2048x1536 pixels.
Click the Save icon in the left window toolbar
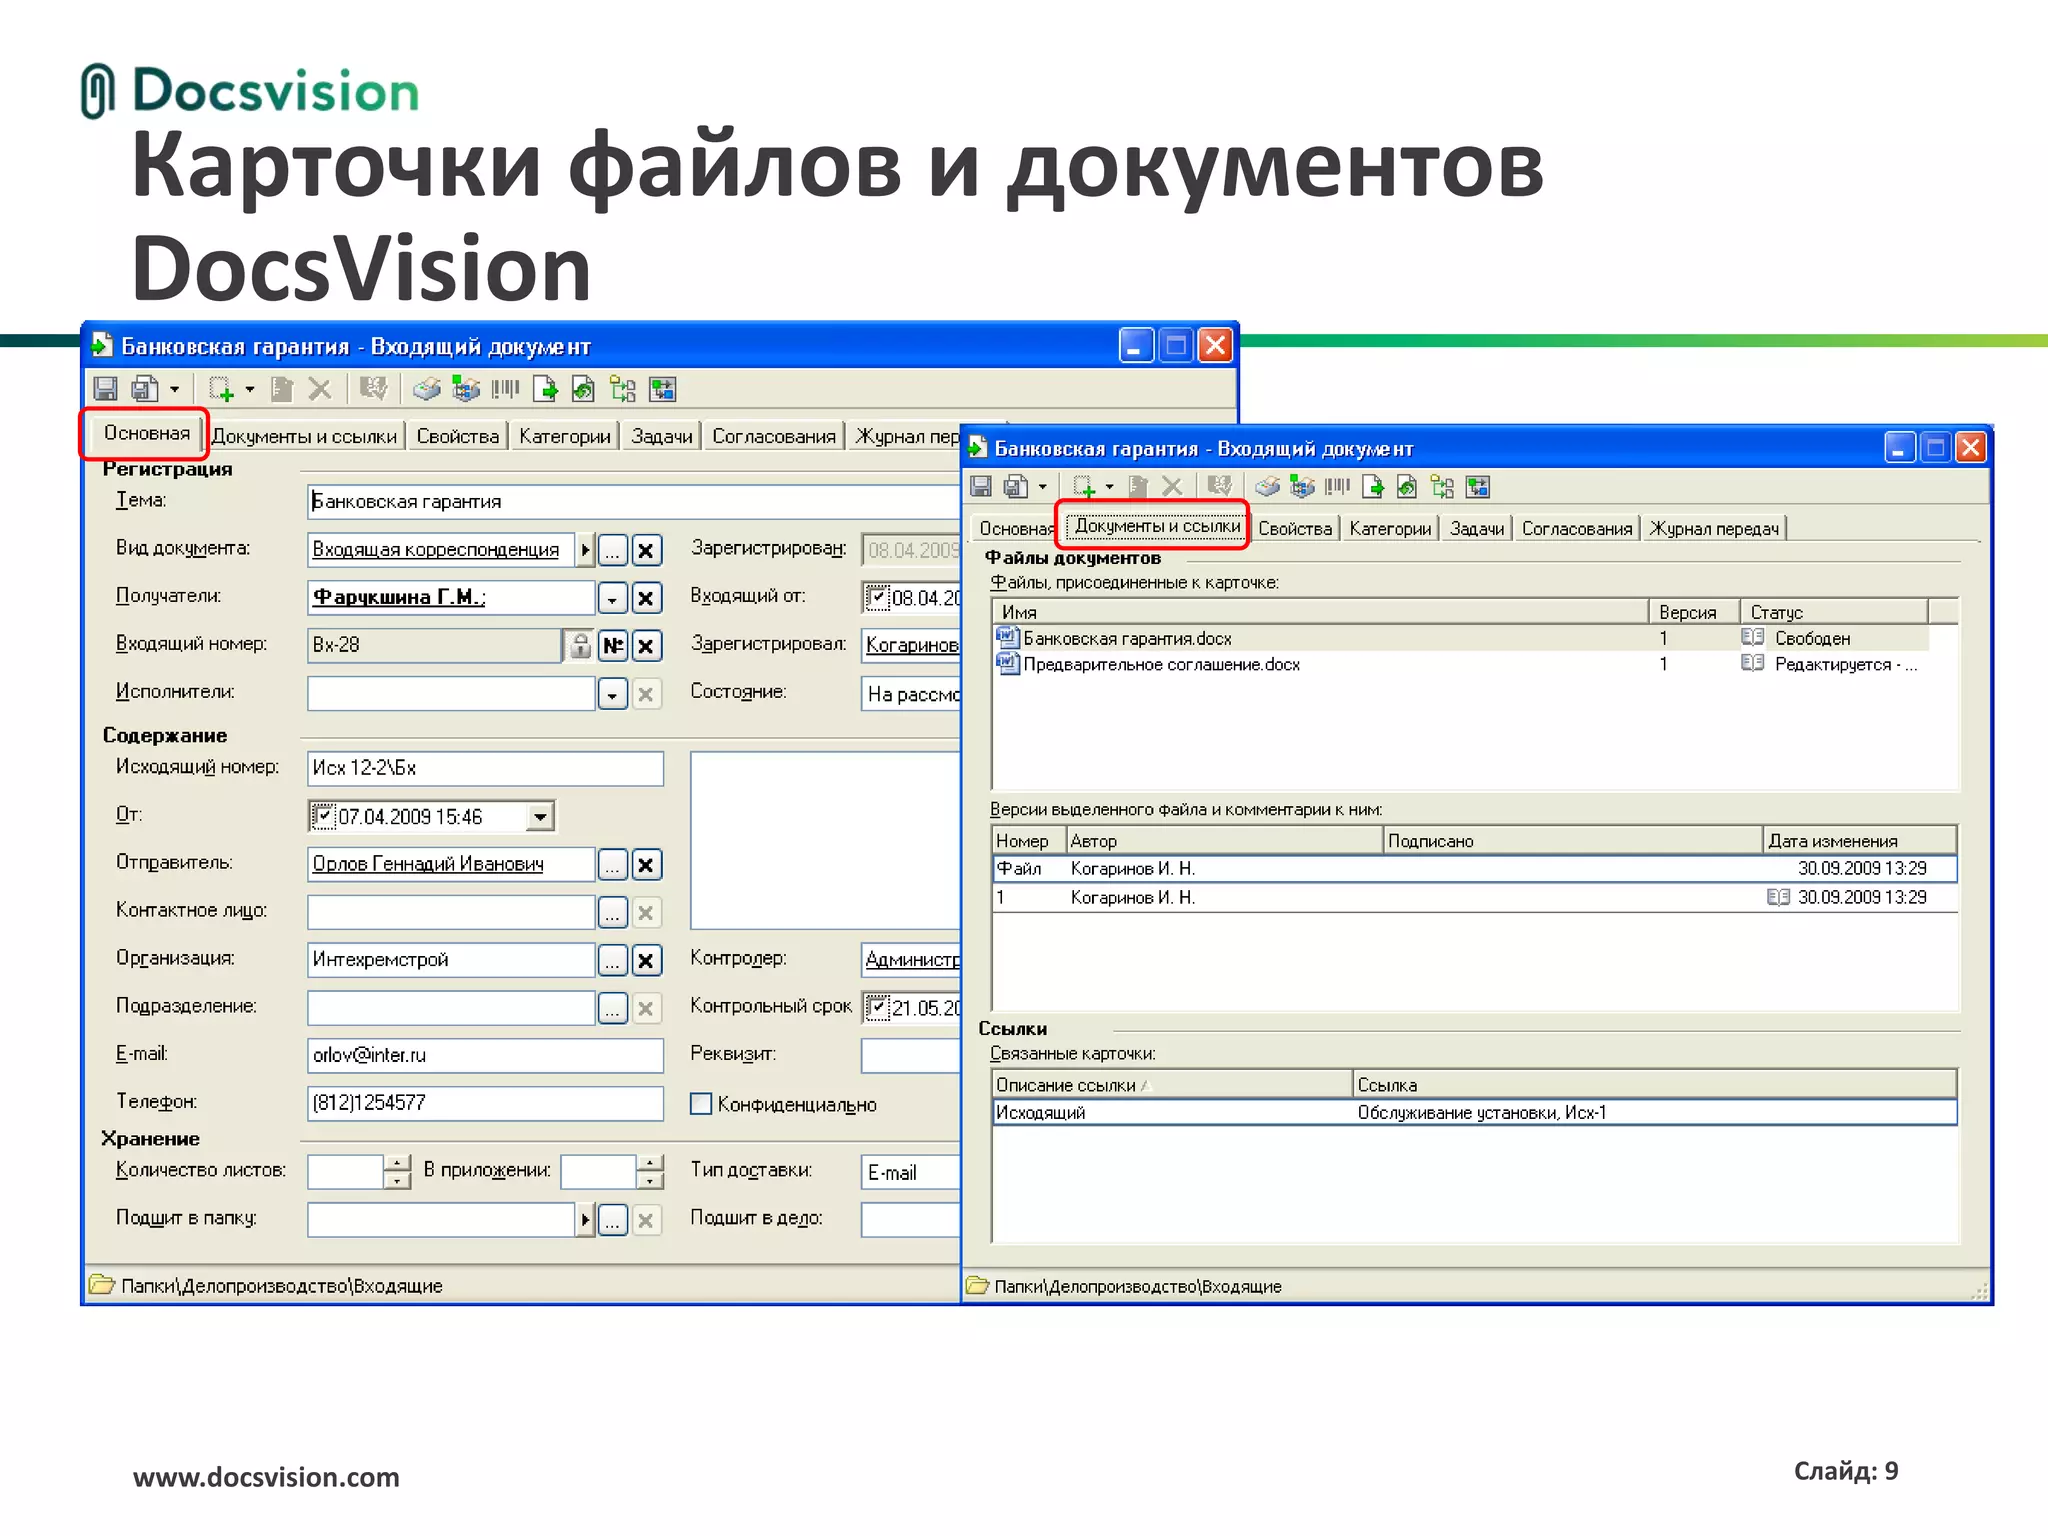[x=105, y=388]
